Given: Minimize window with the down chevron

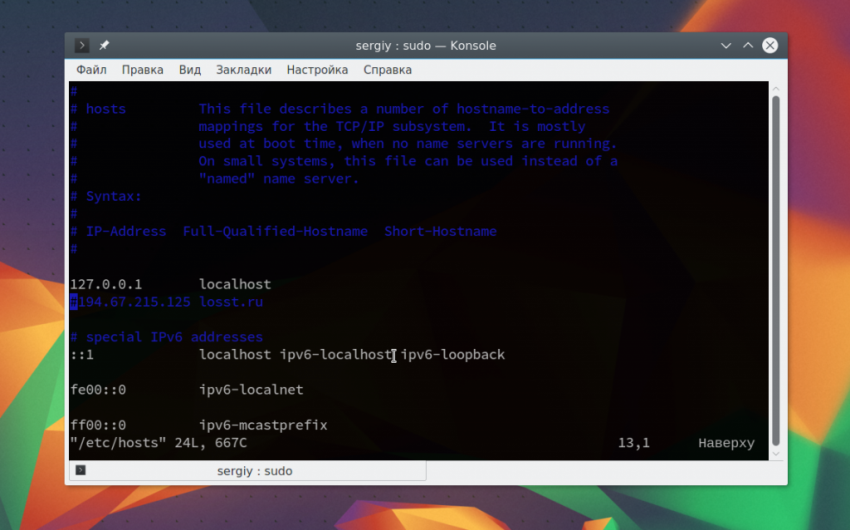Looking at the screenshot, I should pyautogui.click(x=726, y=46).
